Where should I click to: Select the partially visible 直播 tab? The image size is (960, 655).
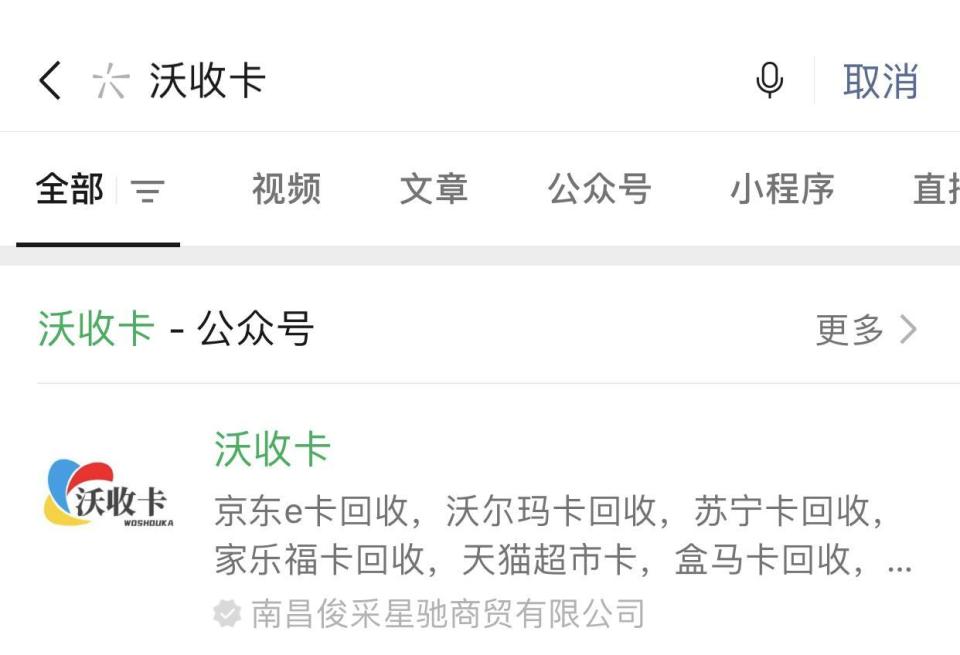tap(936, 189)
